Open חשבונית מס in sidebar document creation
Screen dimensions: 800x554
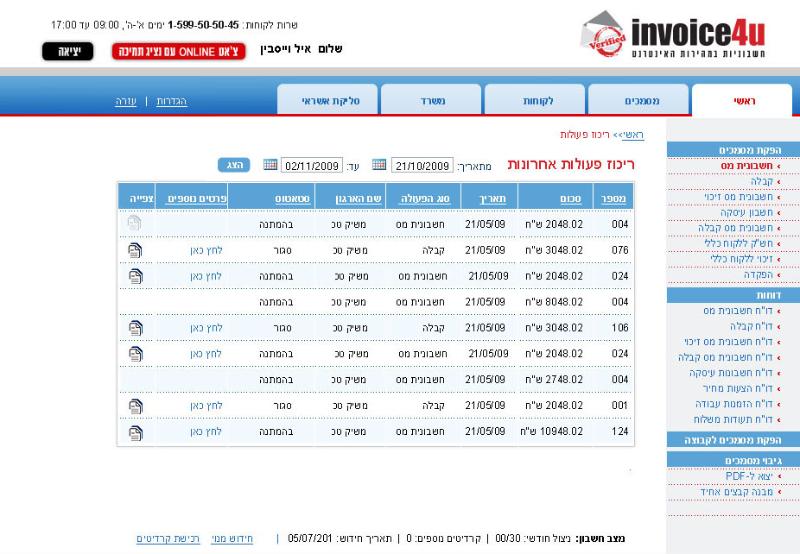[x=746, y=166]
